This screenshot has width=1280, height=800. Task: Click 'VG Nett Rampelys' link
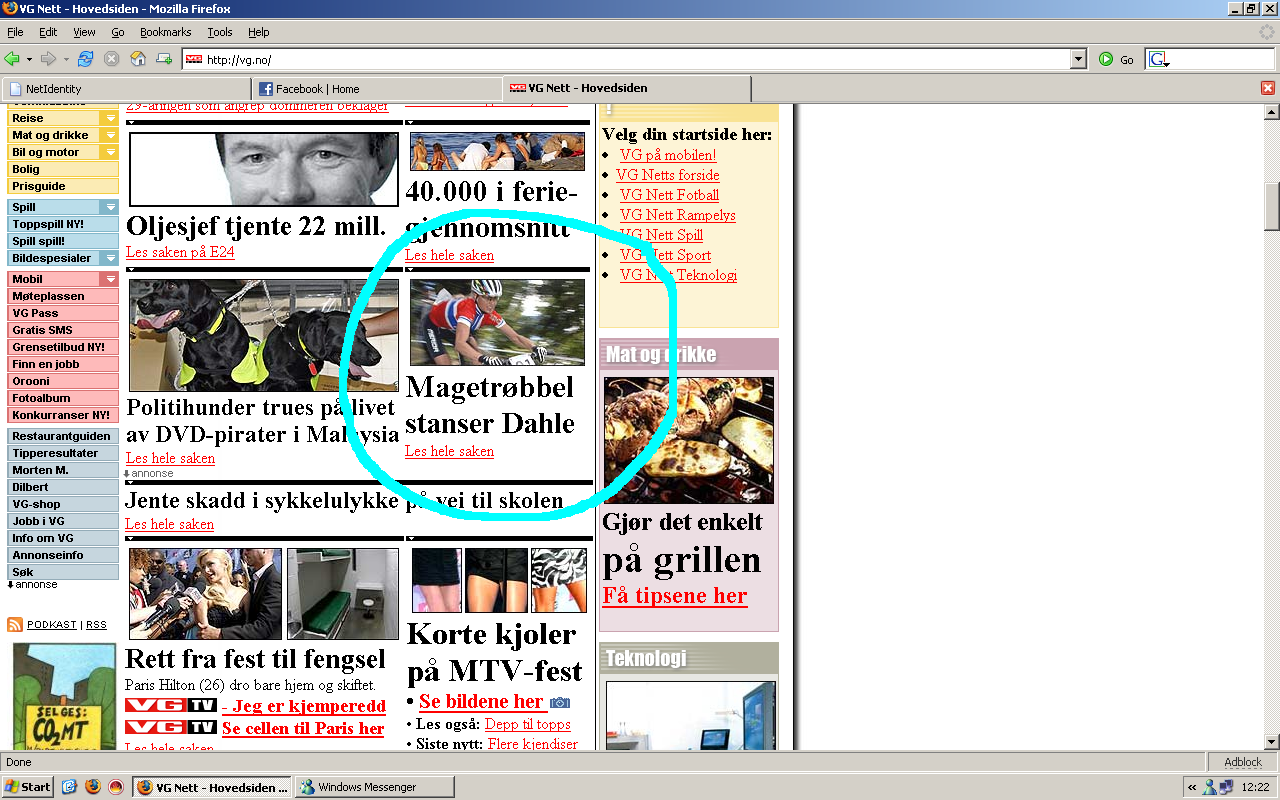pos(677,215)
